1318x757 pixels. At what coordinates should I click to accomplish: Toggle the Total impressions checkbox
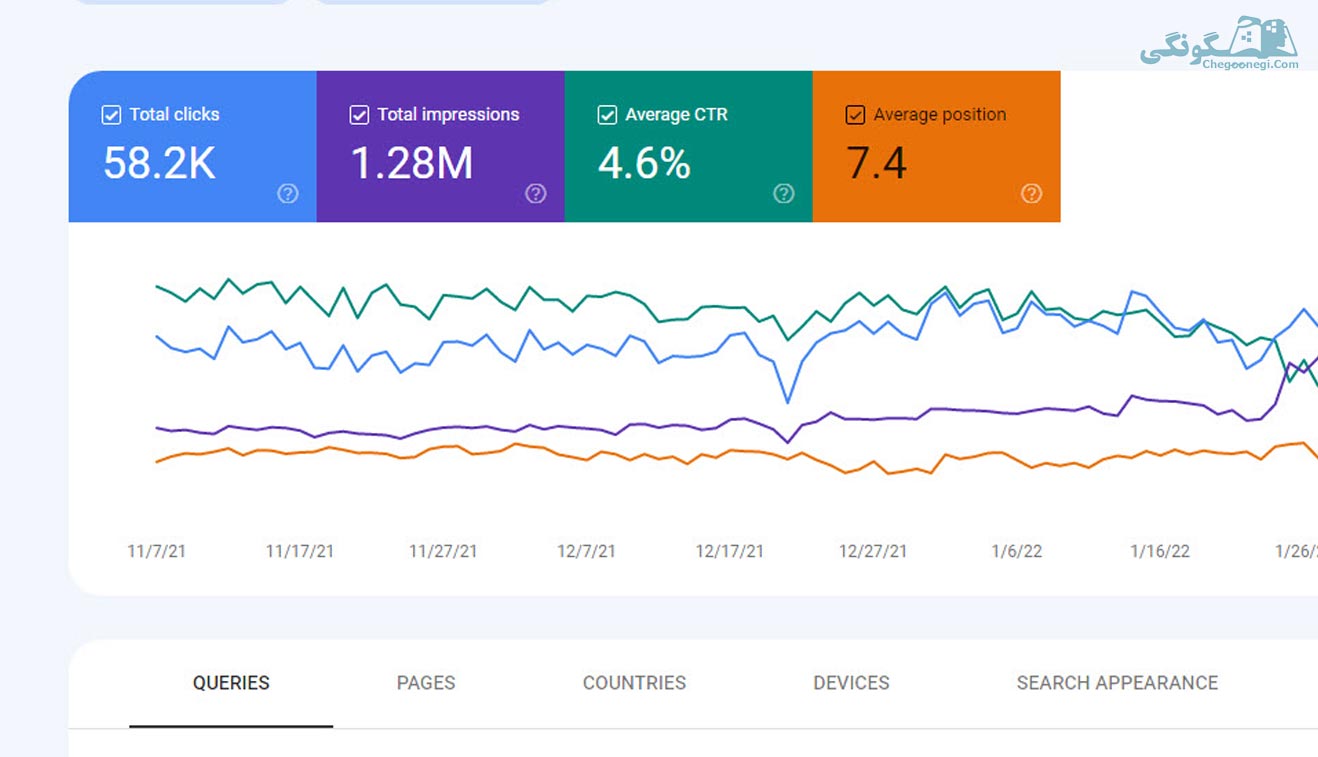tap(359, 115)
